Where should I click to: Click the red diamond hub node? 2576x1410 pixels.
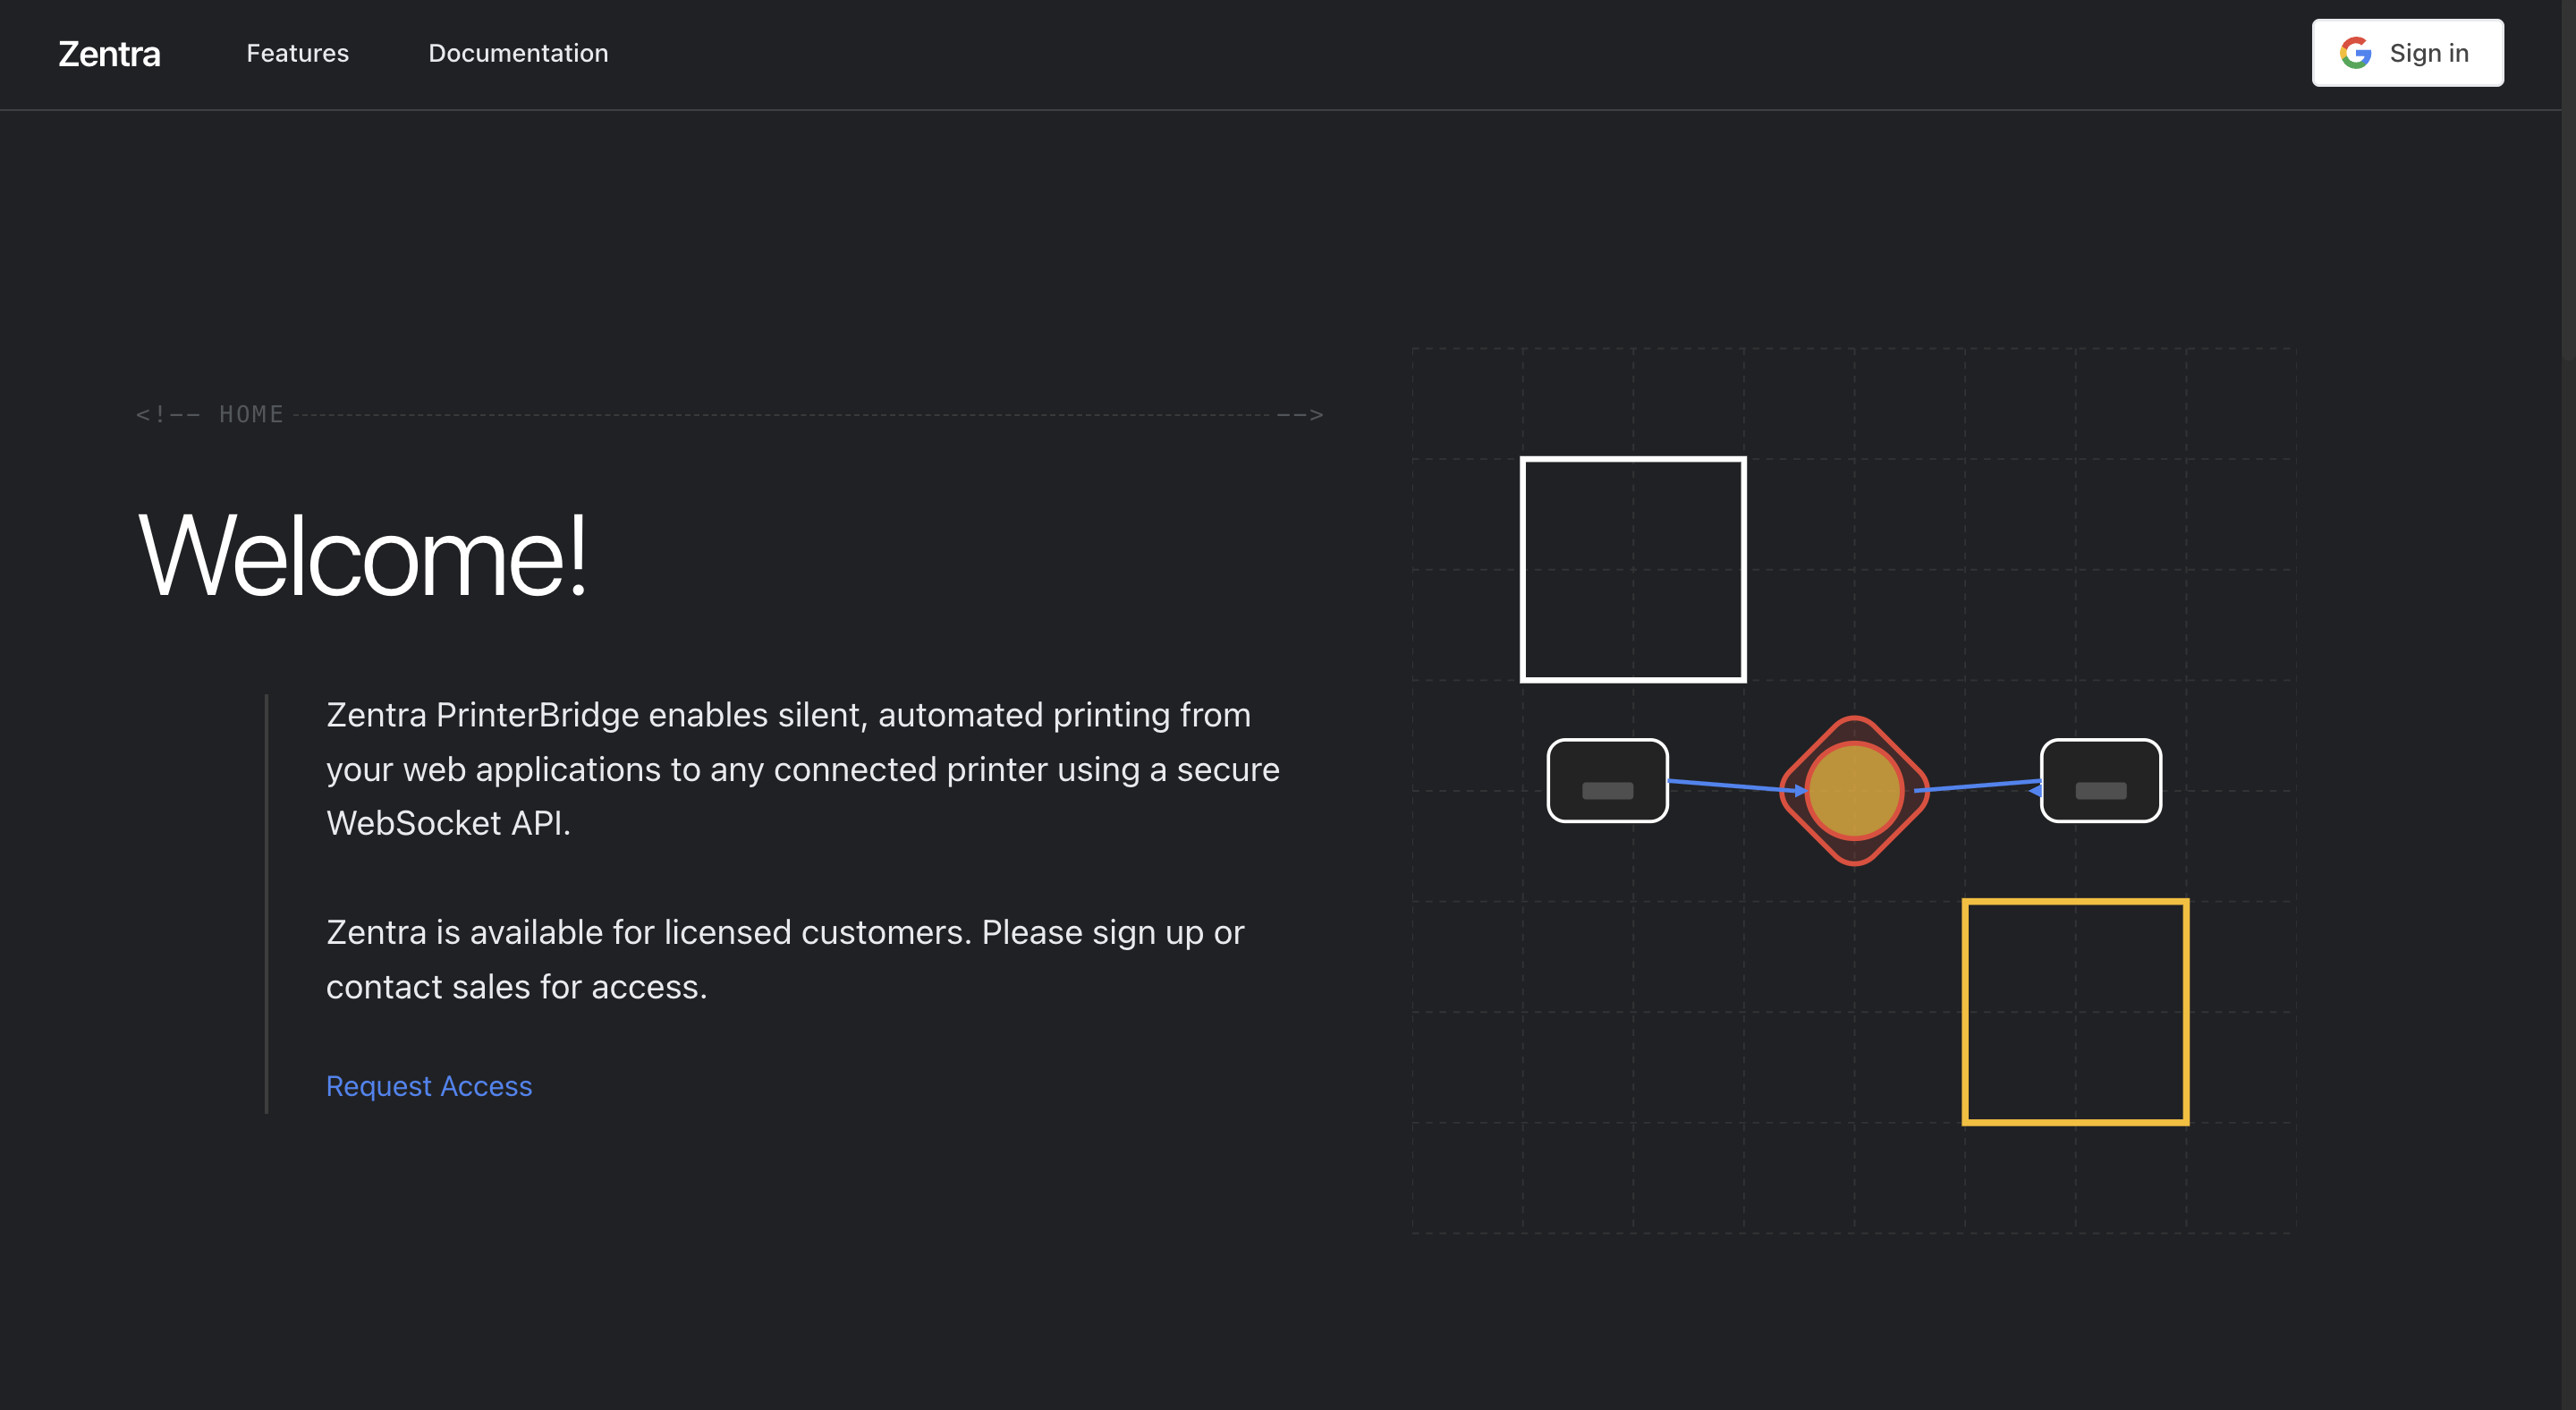tap(1855, 791)
